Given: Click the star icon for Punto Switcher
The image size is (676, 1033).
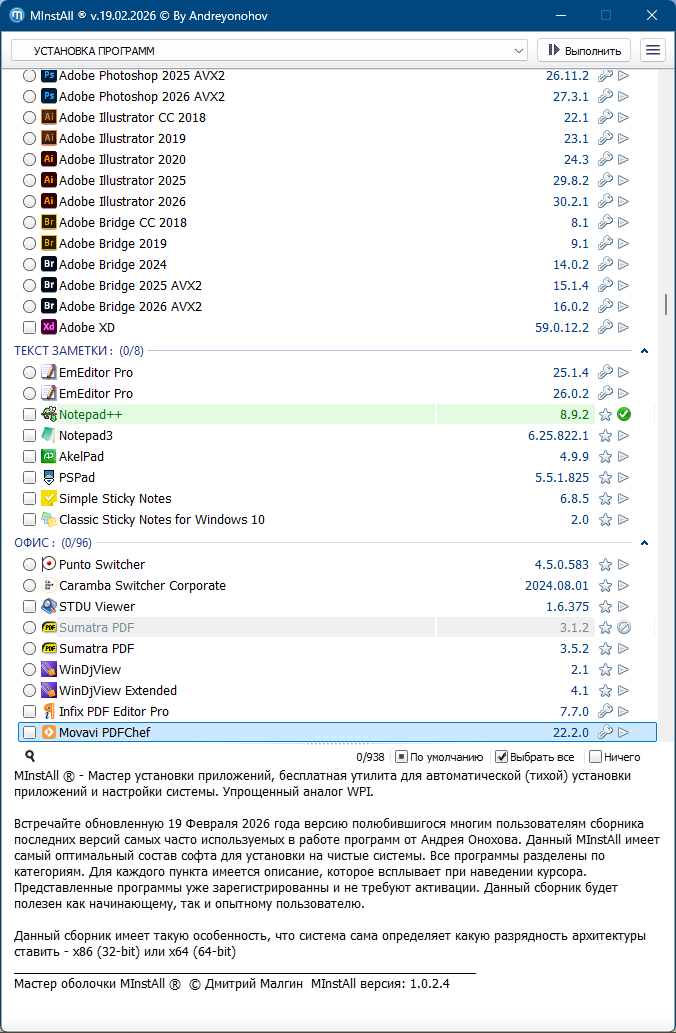Looking at the screenshot, I should tap(605, 565).
